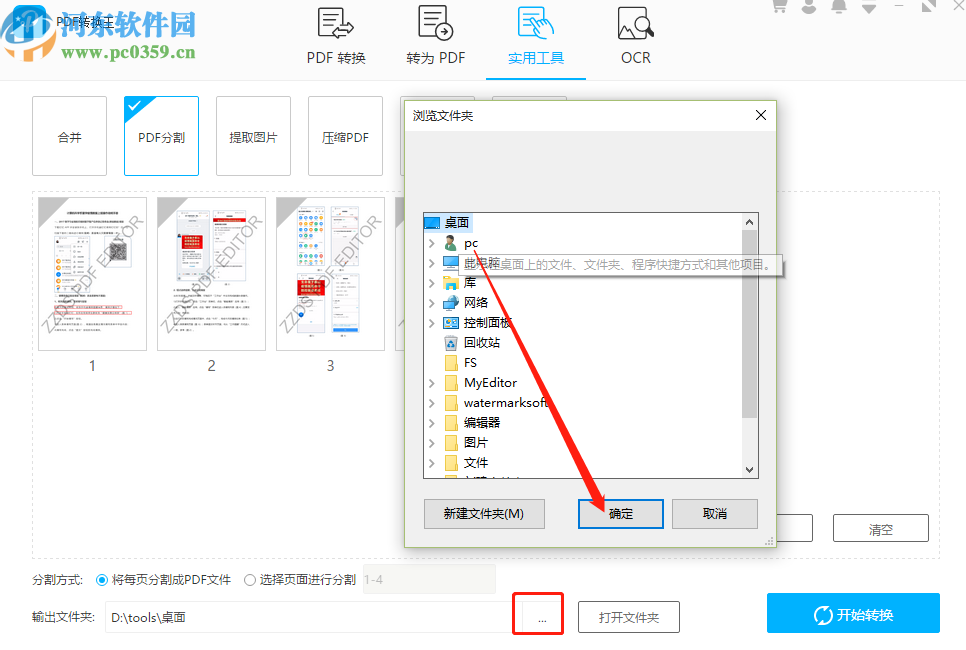The image size is (966, 650).
Task: Click the 网络 globe icon
Action: pyautogui.click(x=451, y=303)
